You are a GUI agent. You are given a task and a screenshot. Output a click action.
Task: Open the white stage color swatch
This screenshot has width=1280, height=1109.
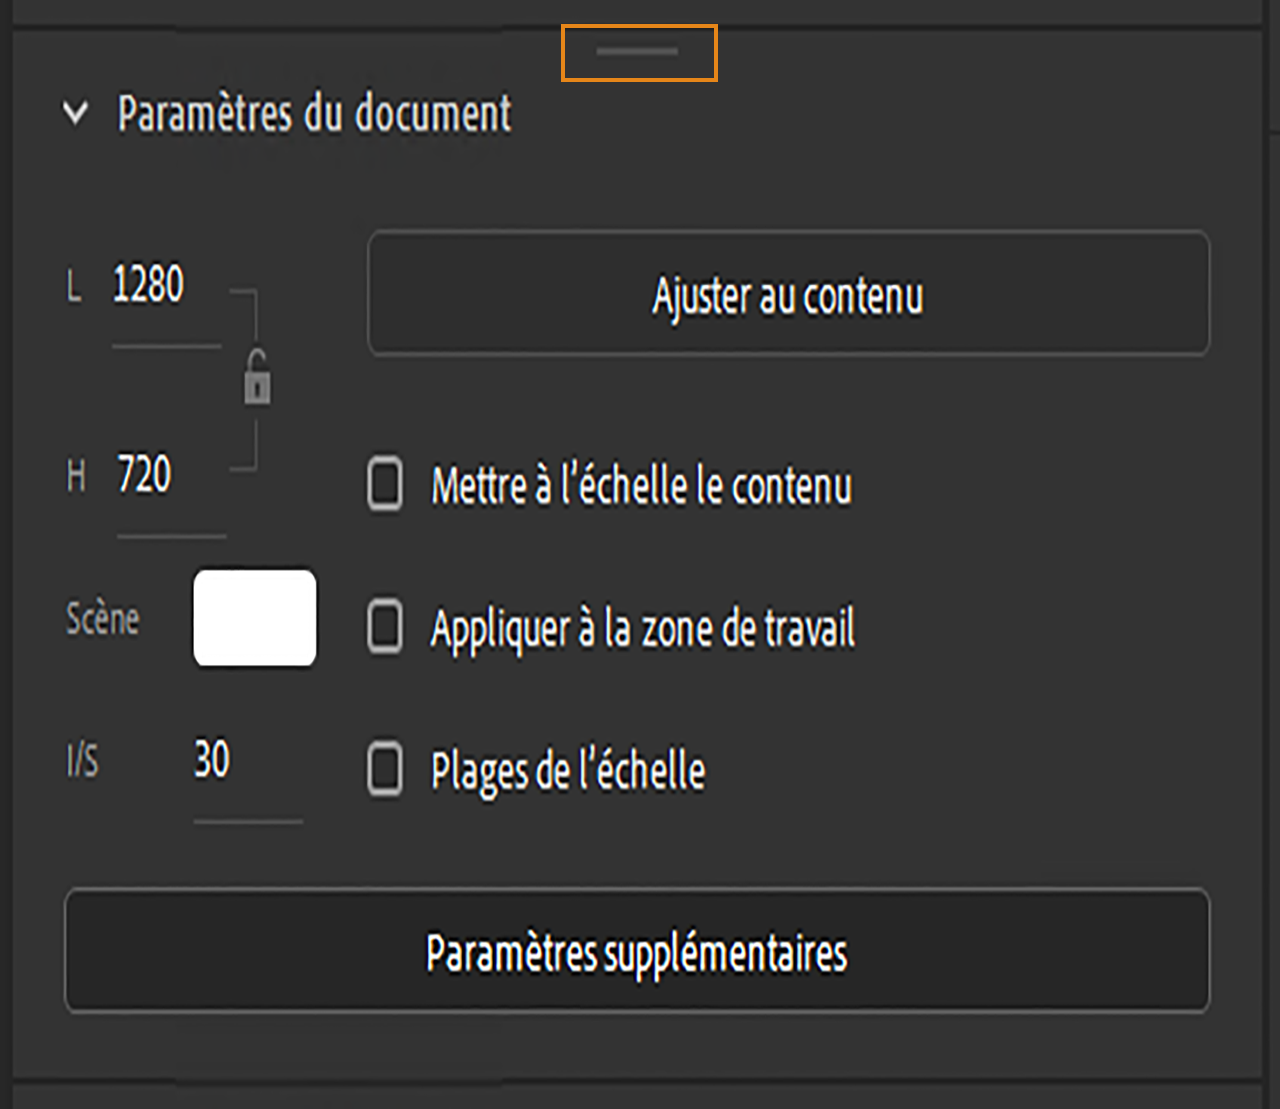[x=254, y=618]
